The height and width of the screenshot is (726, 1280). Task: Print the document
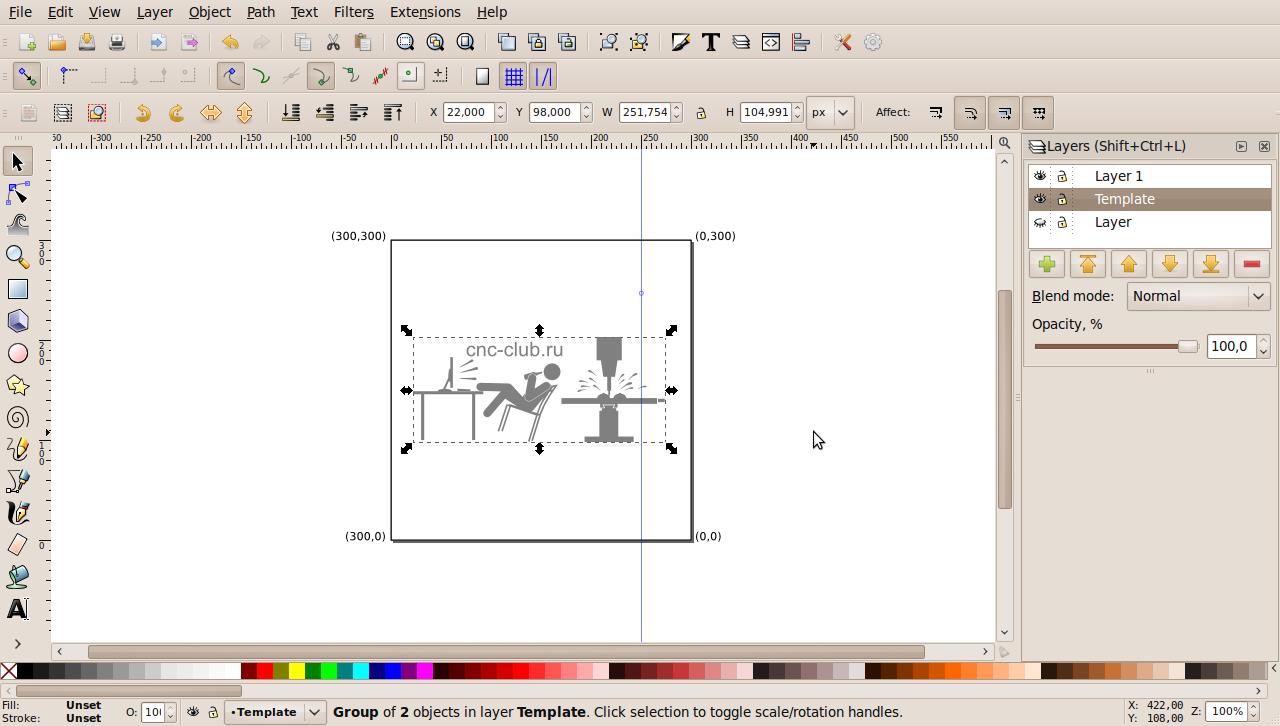(x=117, y=42)
